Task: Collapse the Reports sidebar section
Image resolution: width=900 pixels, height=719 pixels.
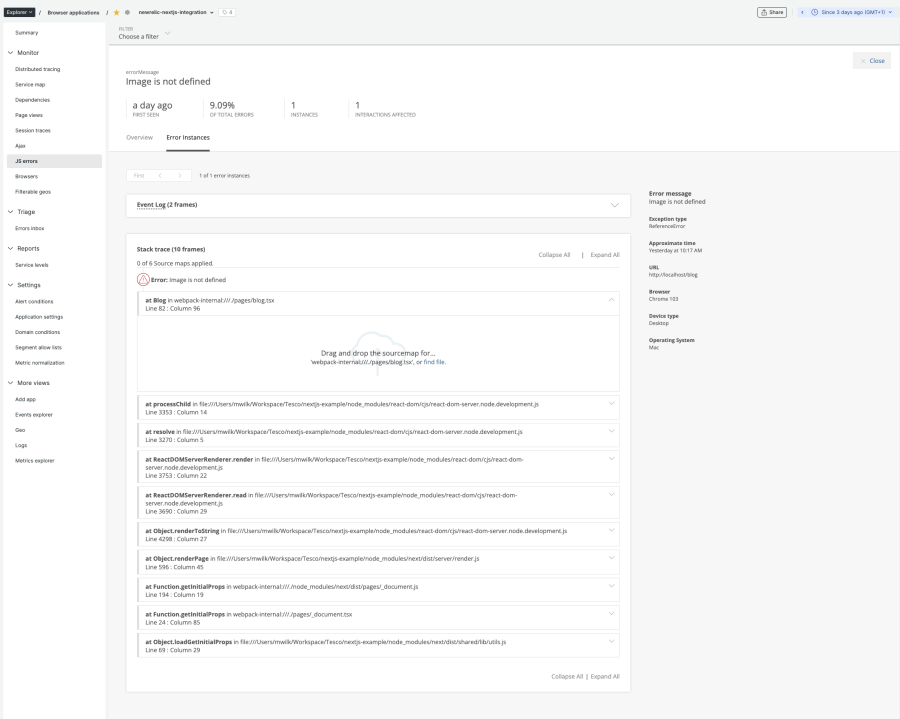Action: point(10,248)
